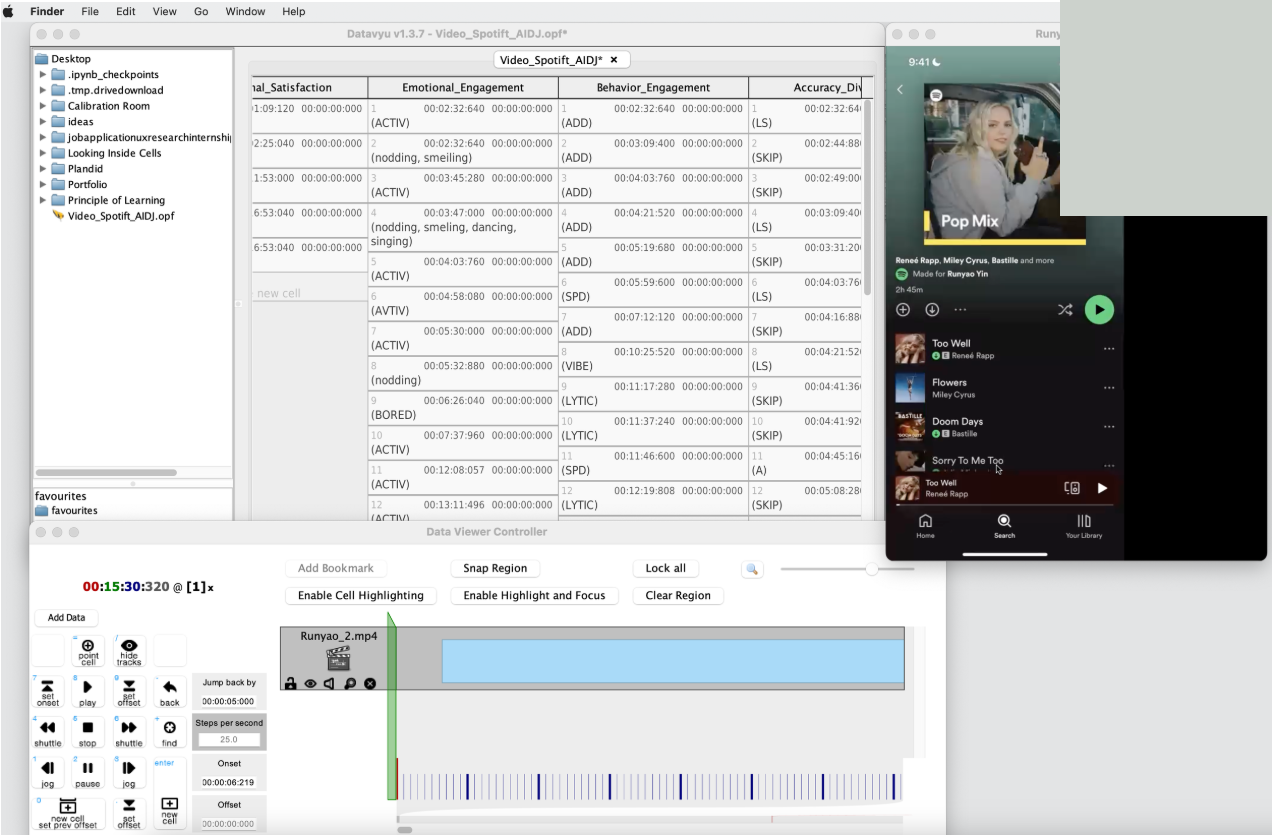Expand the ideas folder
1272x836 pixels.
point(43,122)
